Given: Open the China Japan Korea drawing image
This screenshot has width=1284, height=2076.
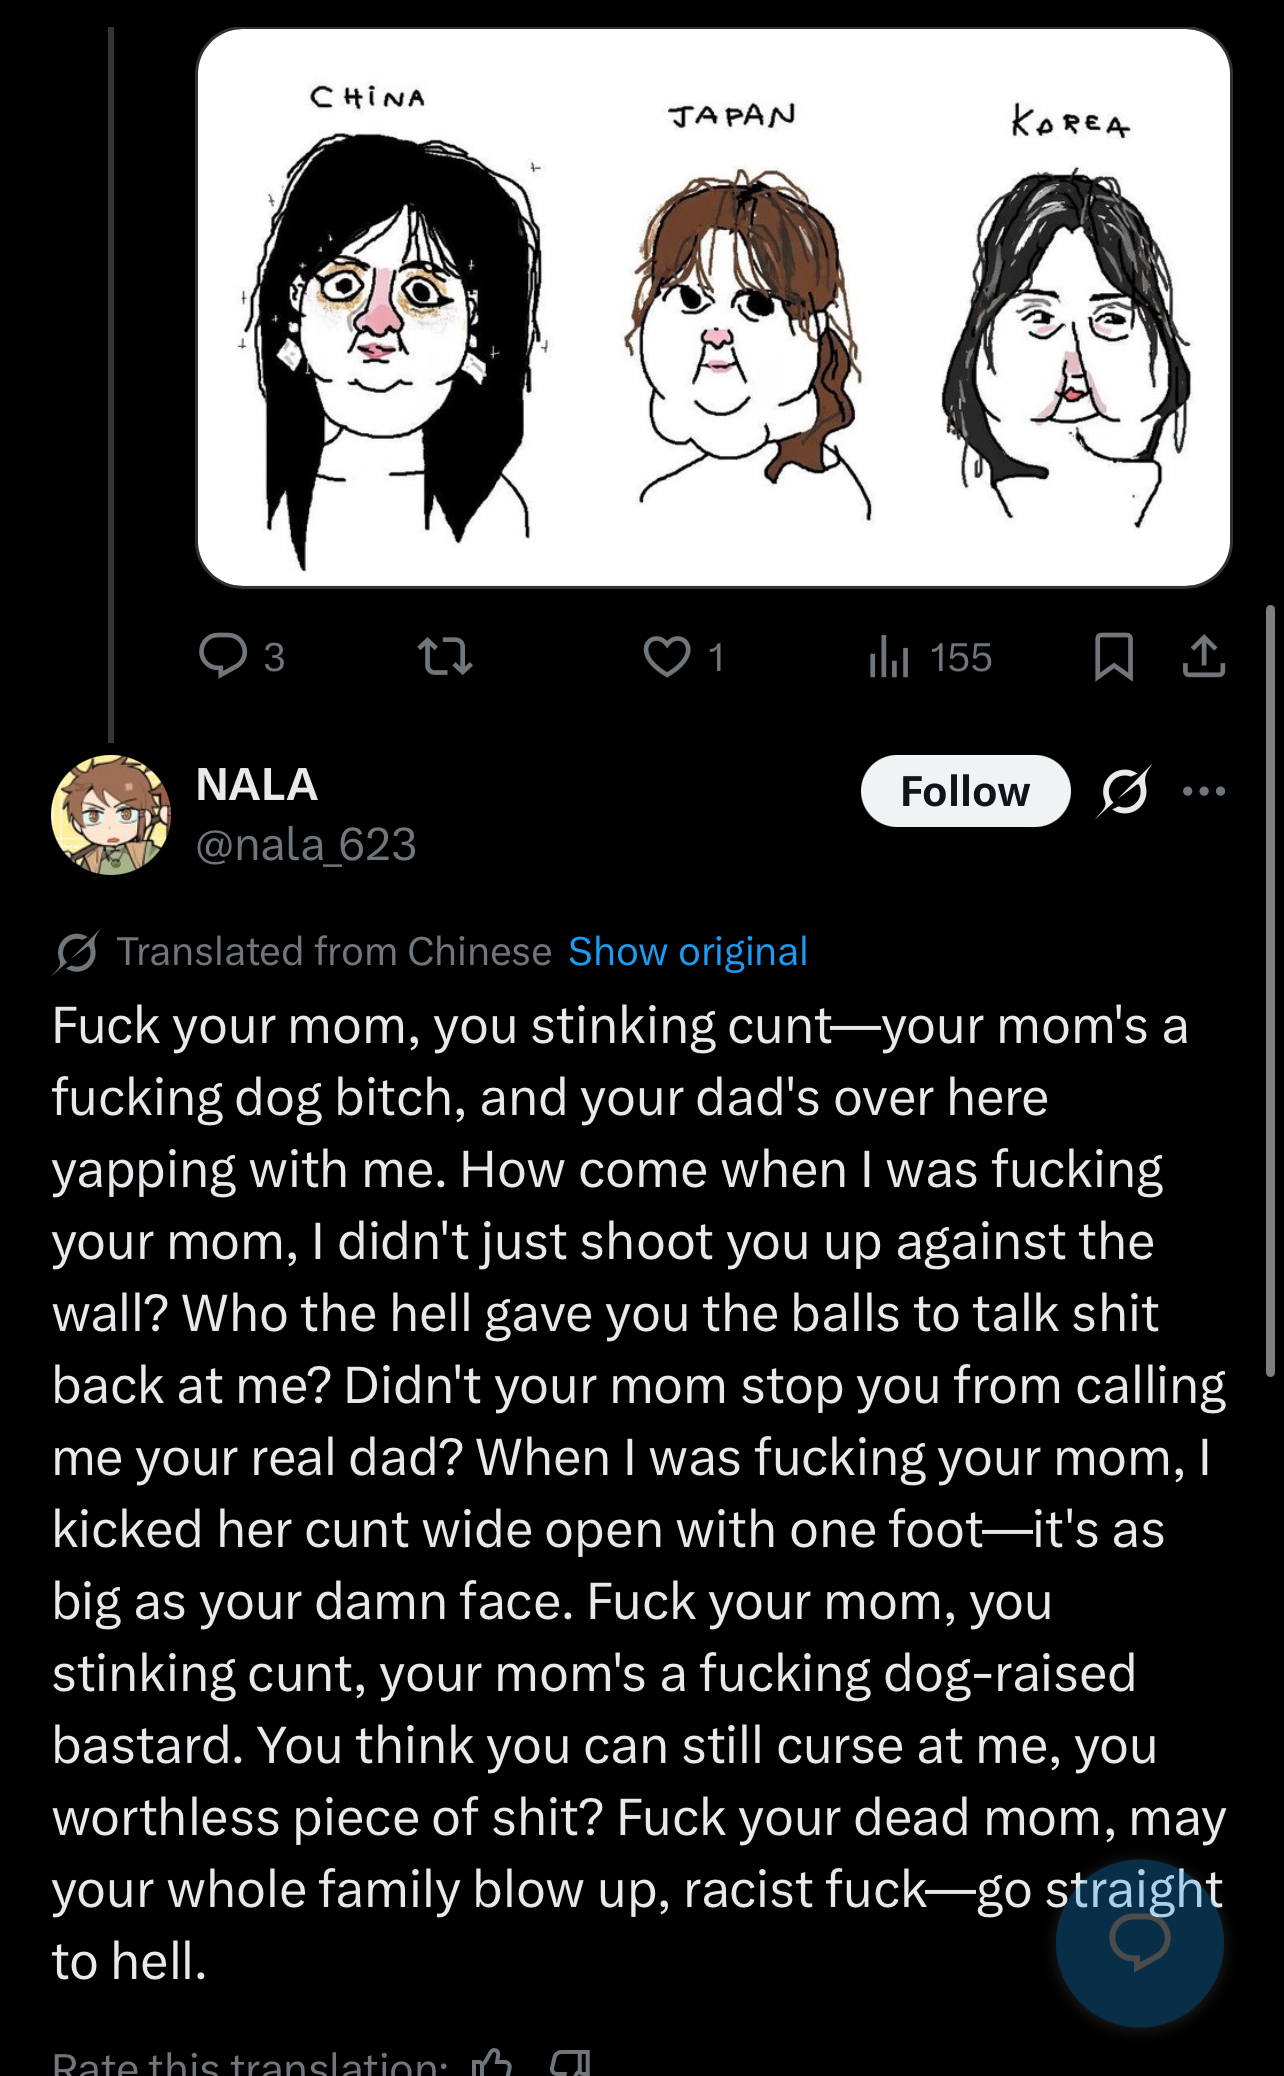Looking at the screenshot, I should 714,308.
